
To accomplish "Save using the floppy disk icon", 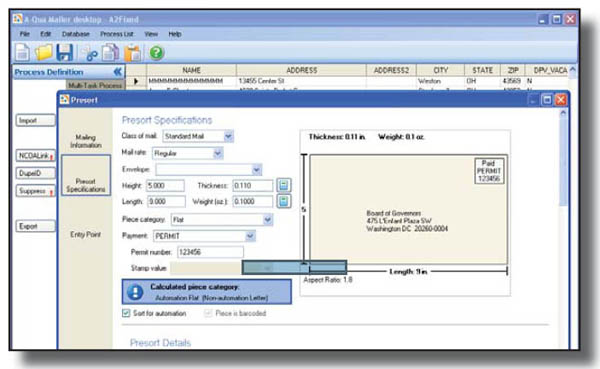I will [x=65, y=52].
